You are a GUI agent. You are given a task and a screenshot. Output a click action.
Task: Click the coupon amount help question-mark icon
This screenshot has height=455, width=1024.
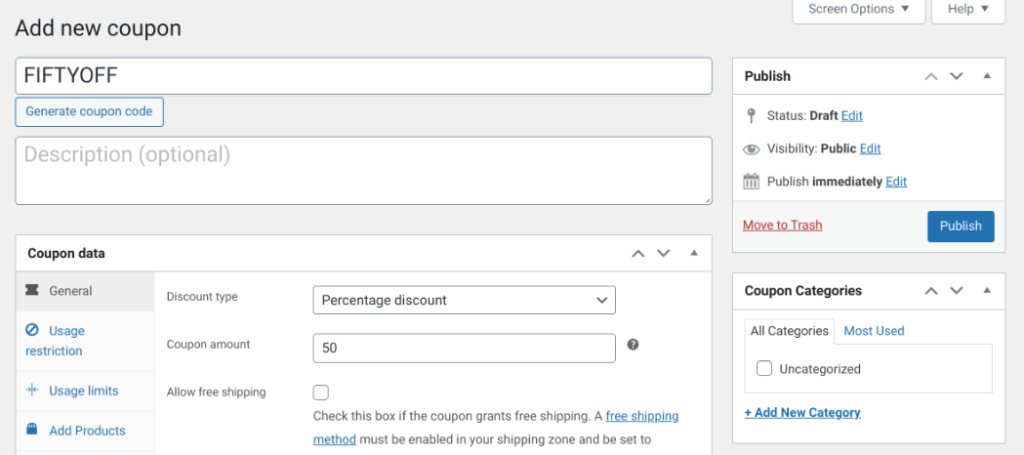point(632,345)
